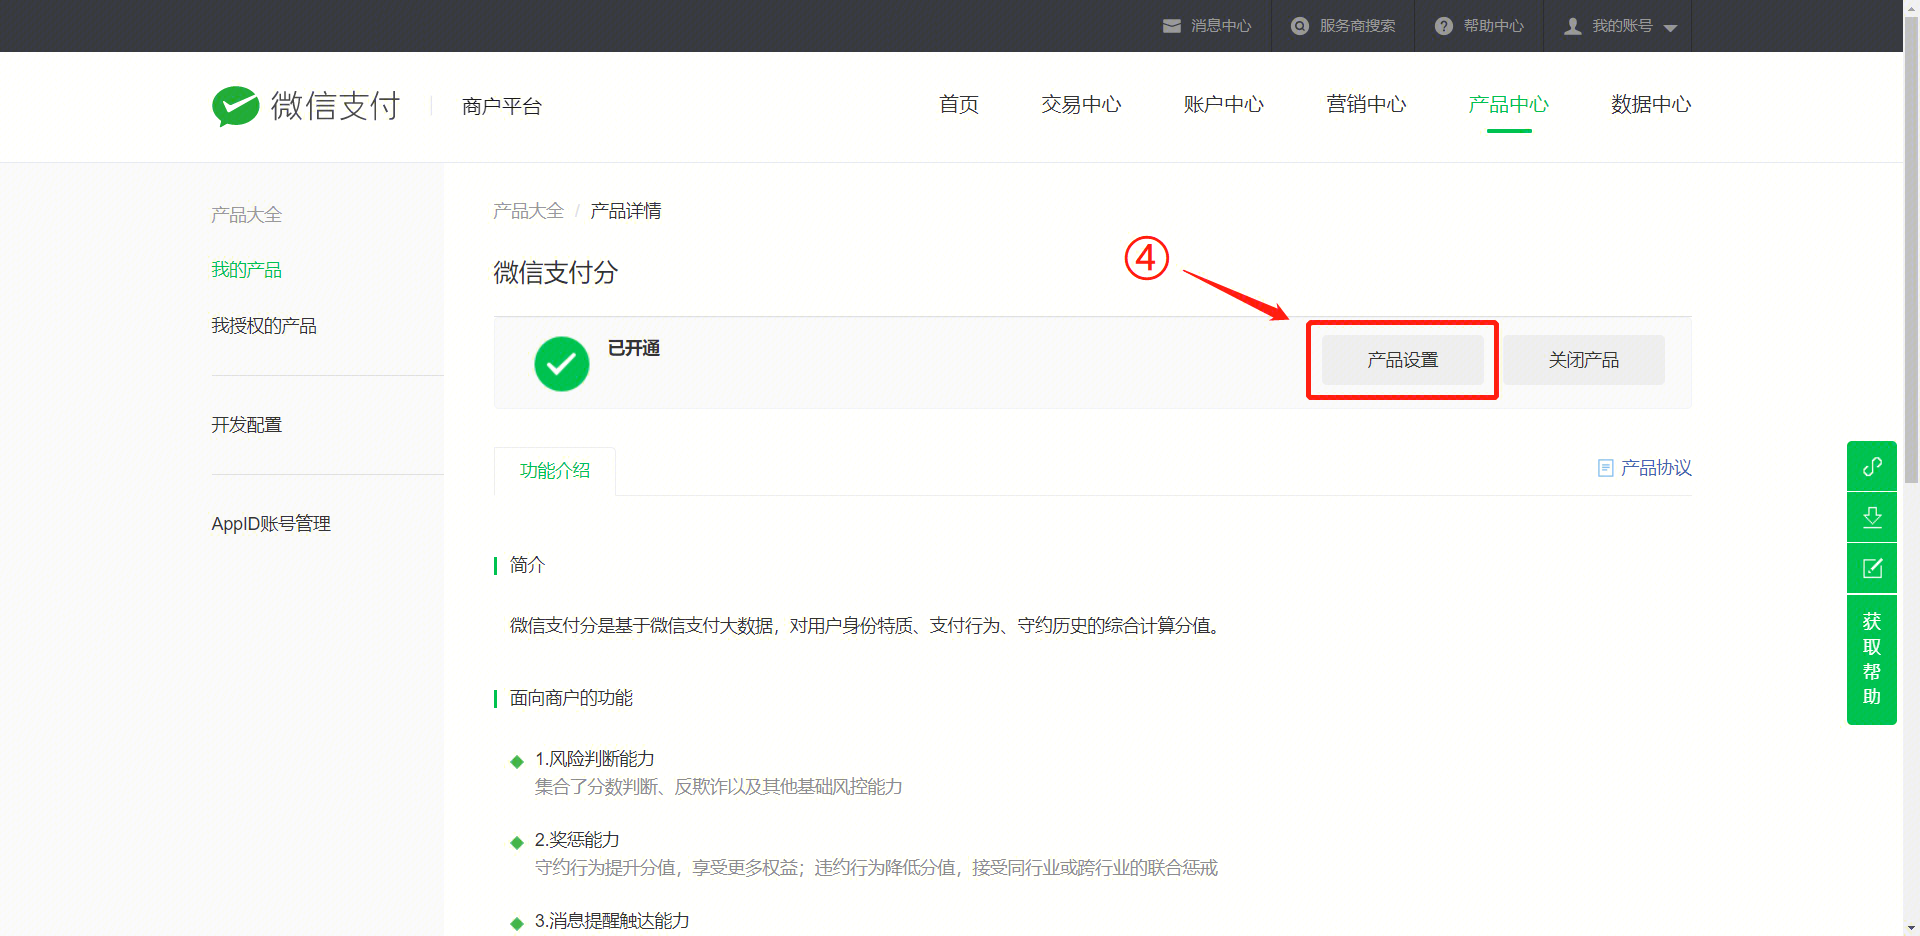This screenshot has width=1920, height=936.
Task: Click the edit feedback icon in floating sidebar
Action: [x=1872, y=568]
